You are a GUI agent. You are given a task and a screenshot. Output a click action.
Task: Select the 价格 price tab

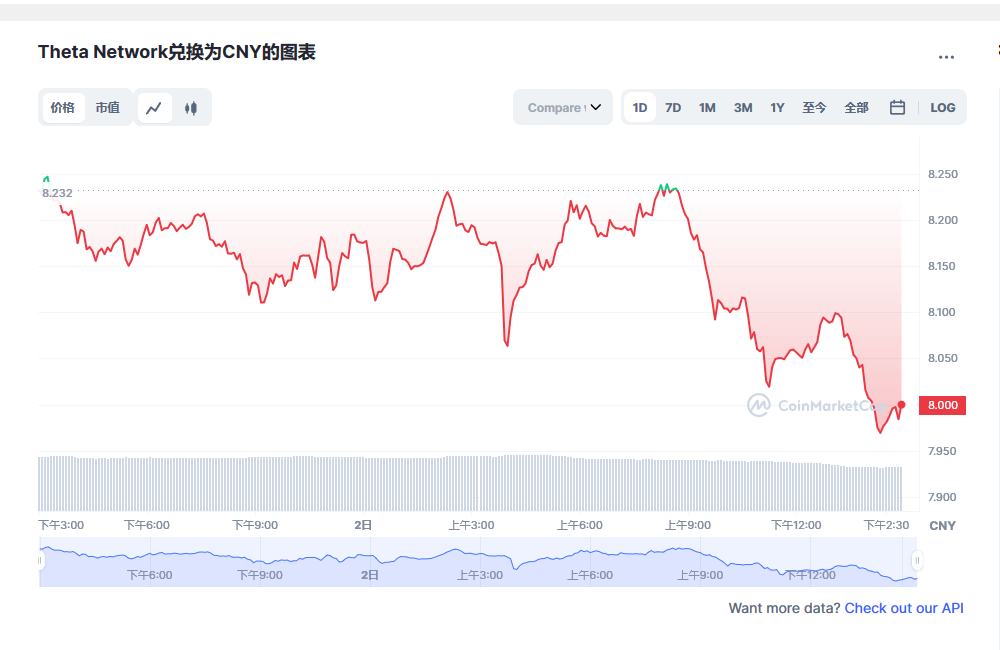point(63,107)
